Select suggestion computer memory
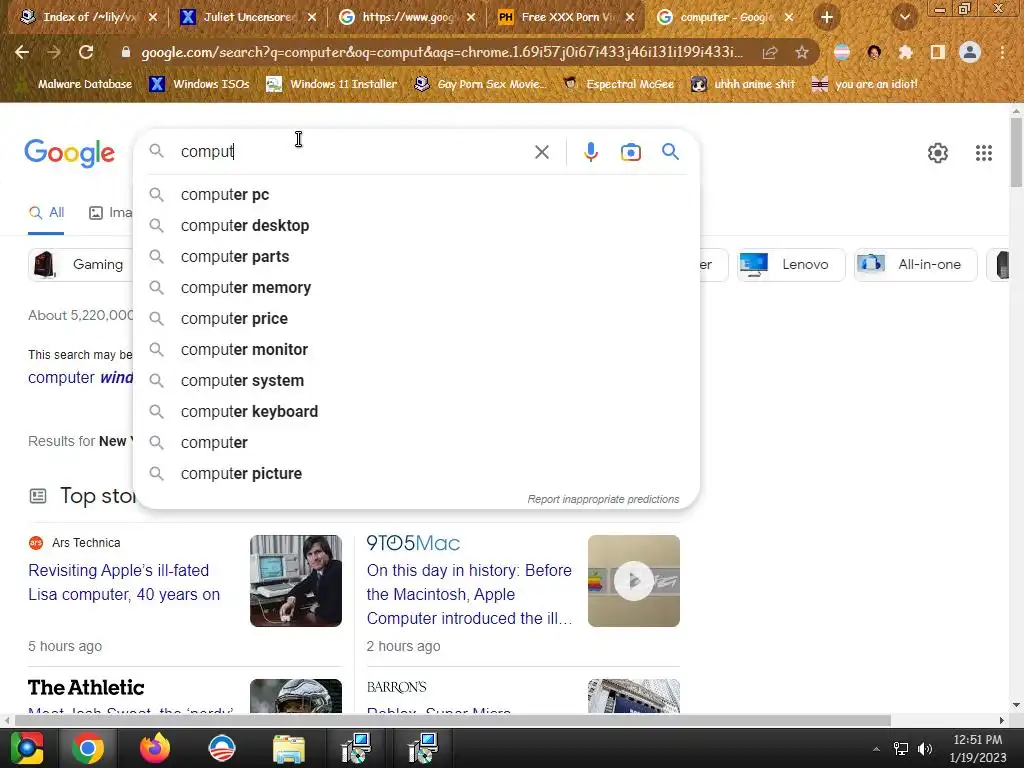Image resolution: width=1024 pixels, height=768 pixels. tap(416, 287)
